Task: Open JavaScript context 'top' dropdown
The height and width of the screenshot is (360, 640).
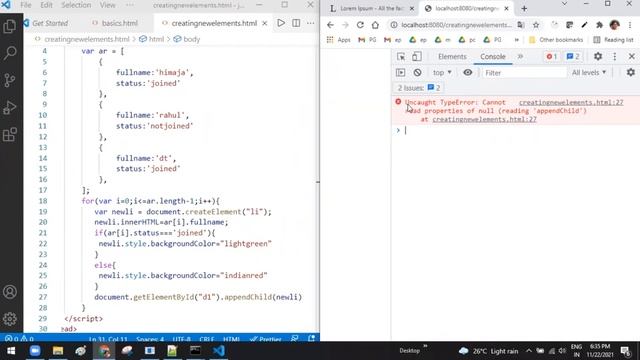Action: [442, 73]
